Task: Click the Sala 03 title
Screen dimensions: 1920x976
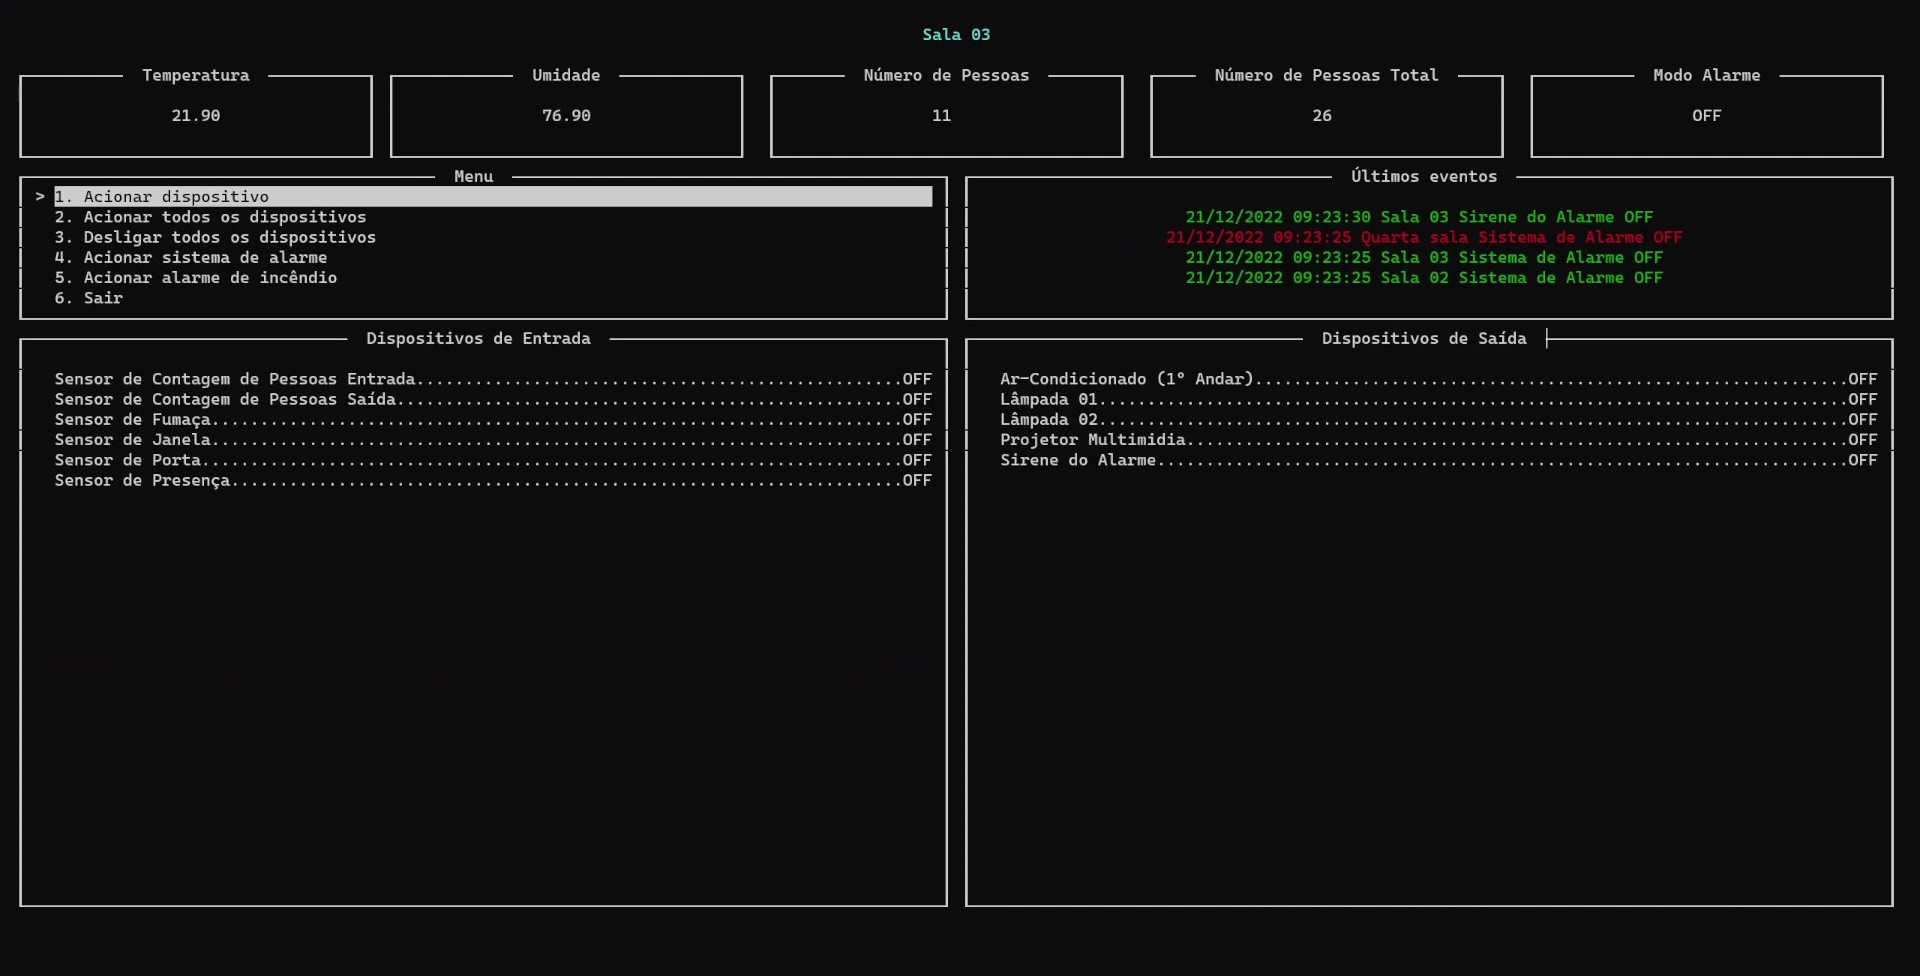Action: [956, 35]
